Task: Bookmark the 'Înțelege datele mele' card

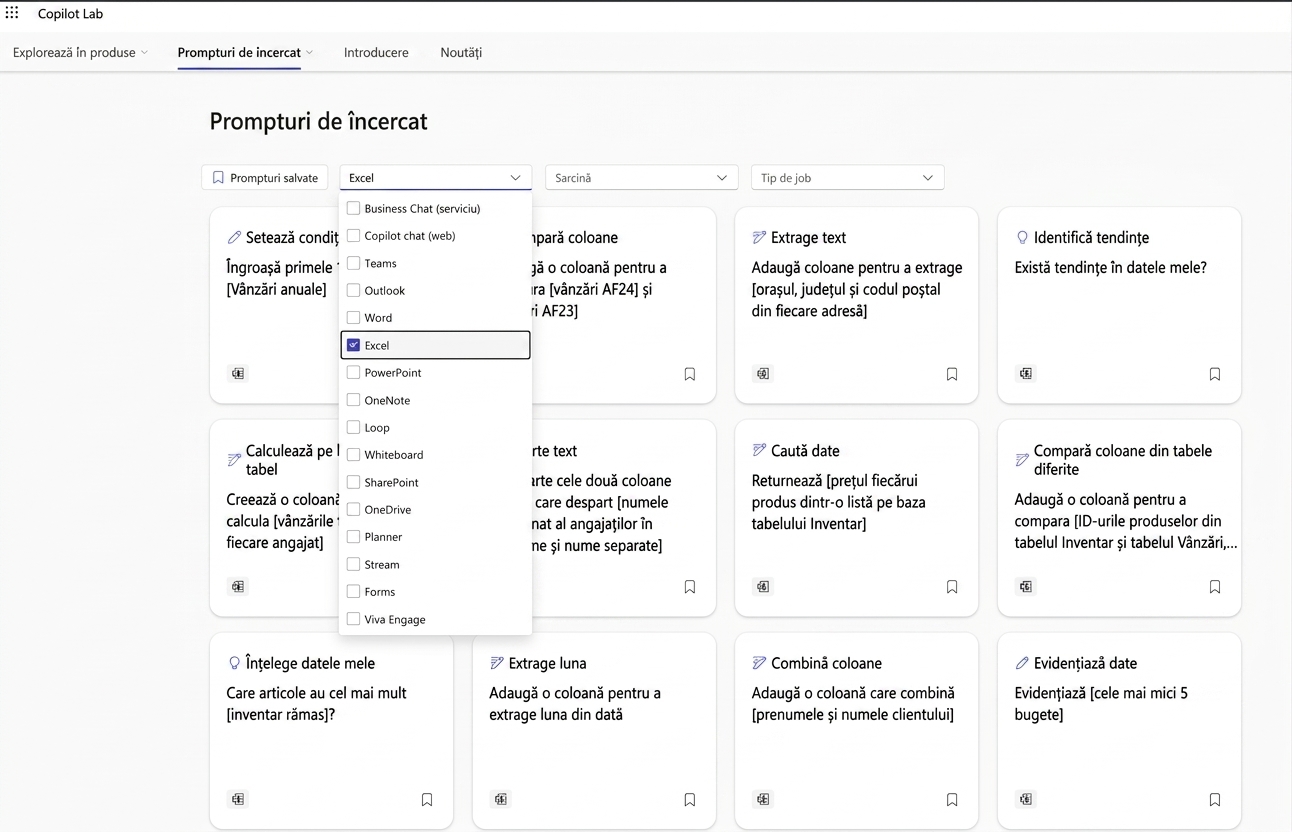Action: (x=427, y=800)
